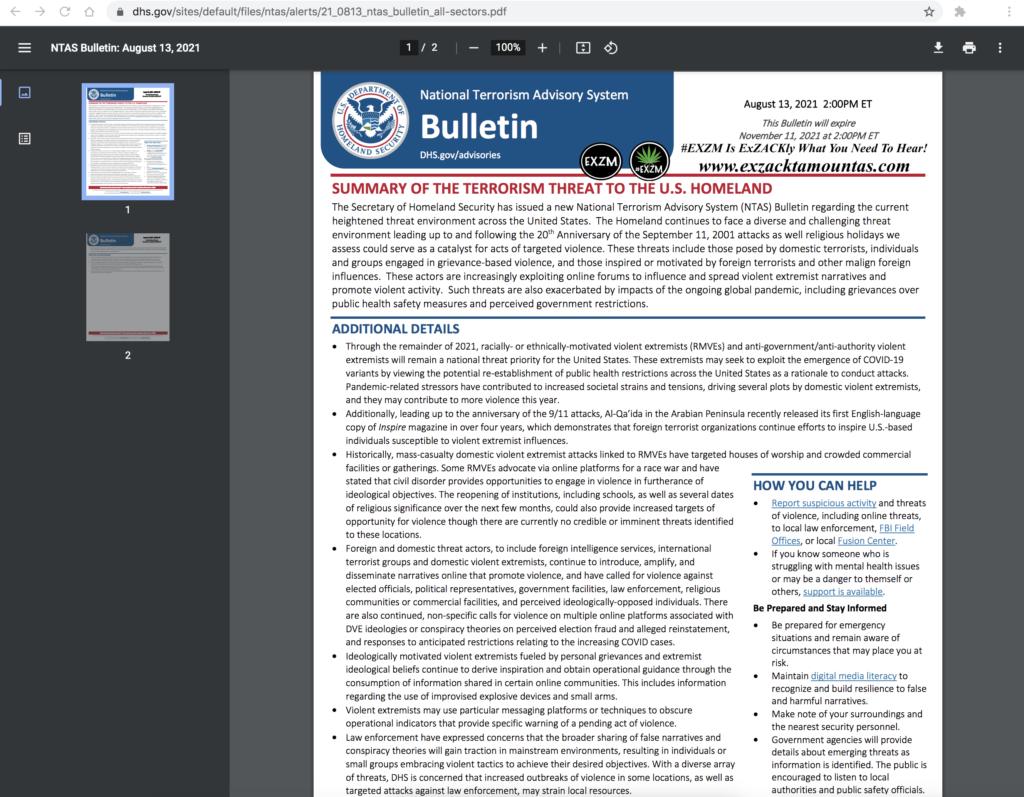Open the support is available link

[x=842, y=592]
